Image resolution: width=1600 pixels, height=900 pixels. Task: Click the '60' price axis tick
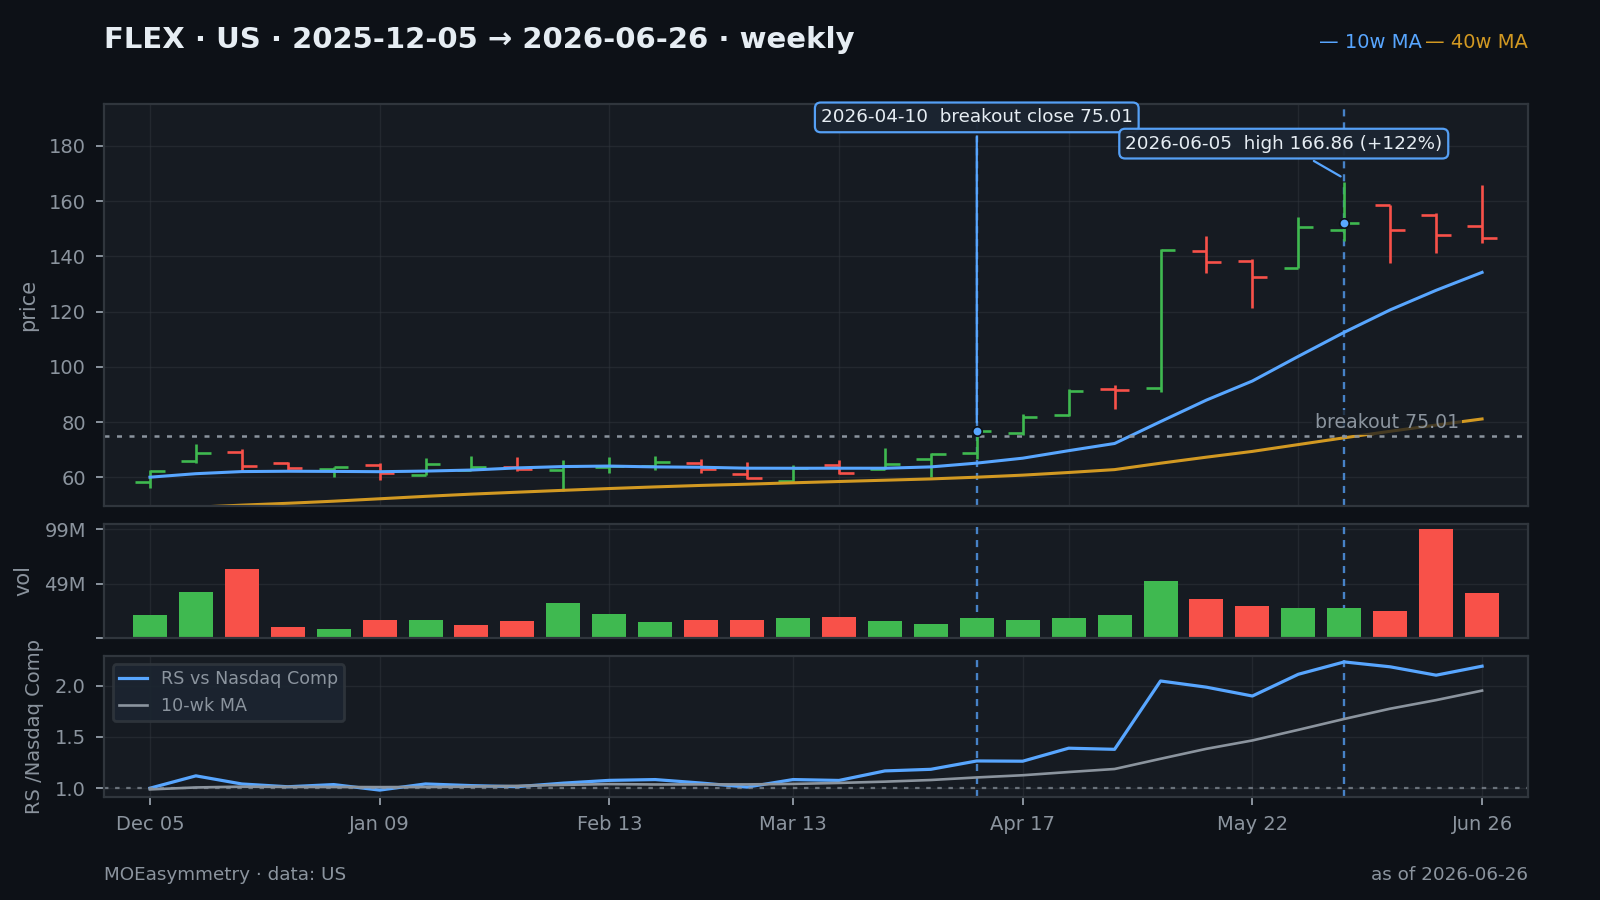point(74,478)
